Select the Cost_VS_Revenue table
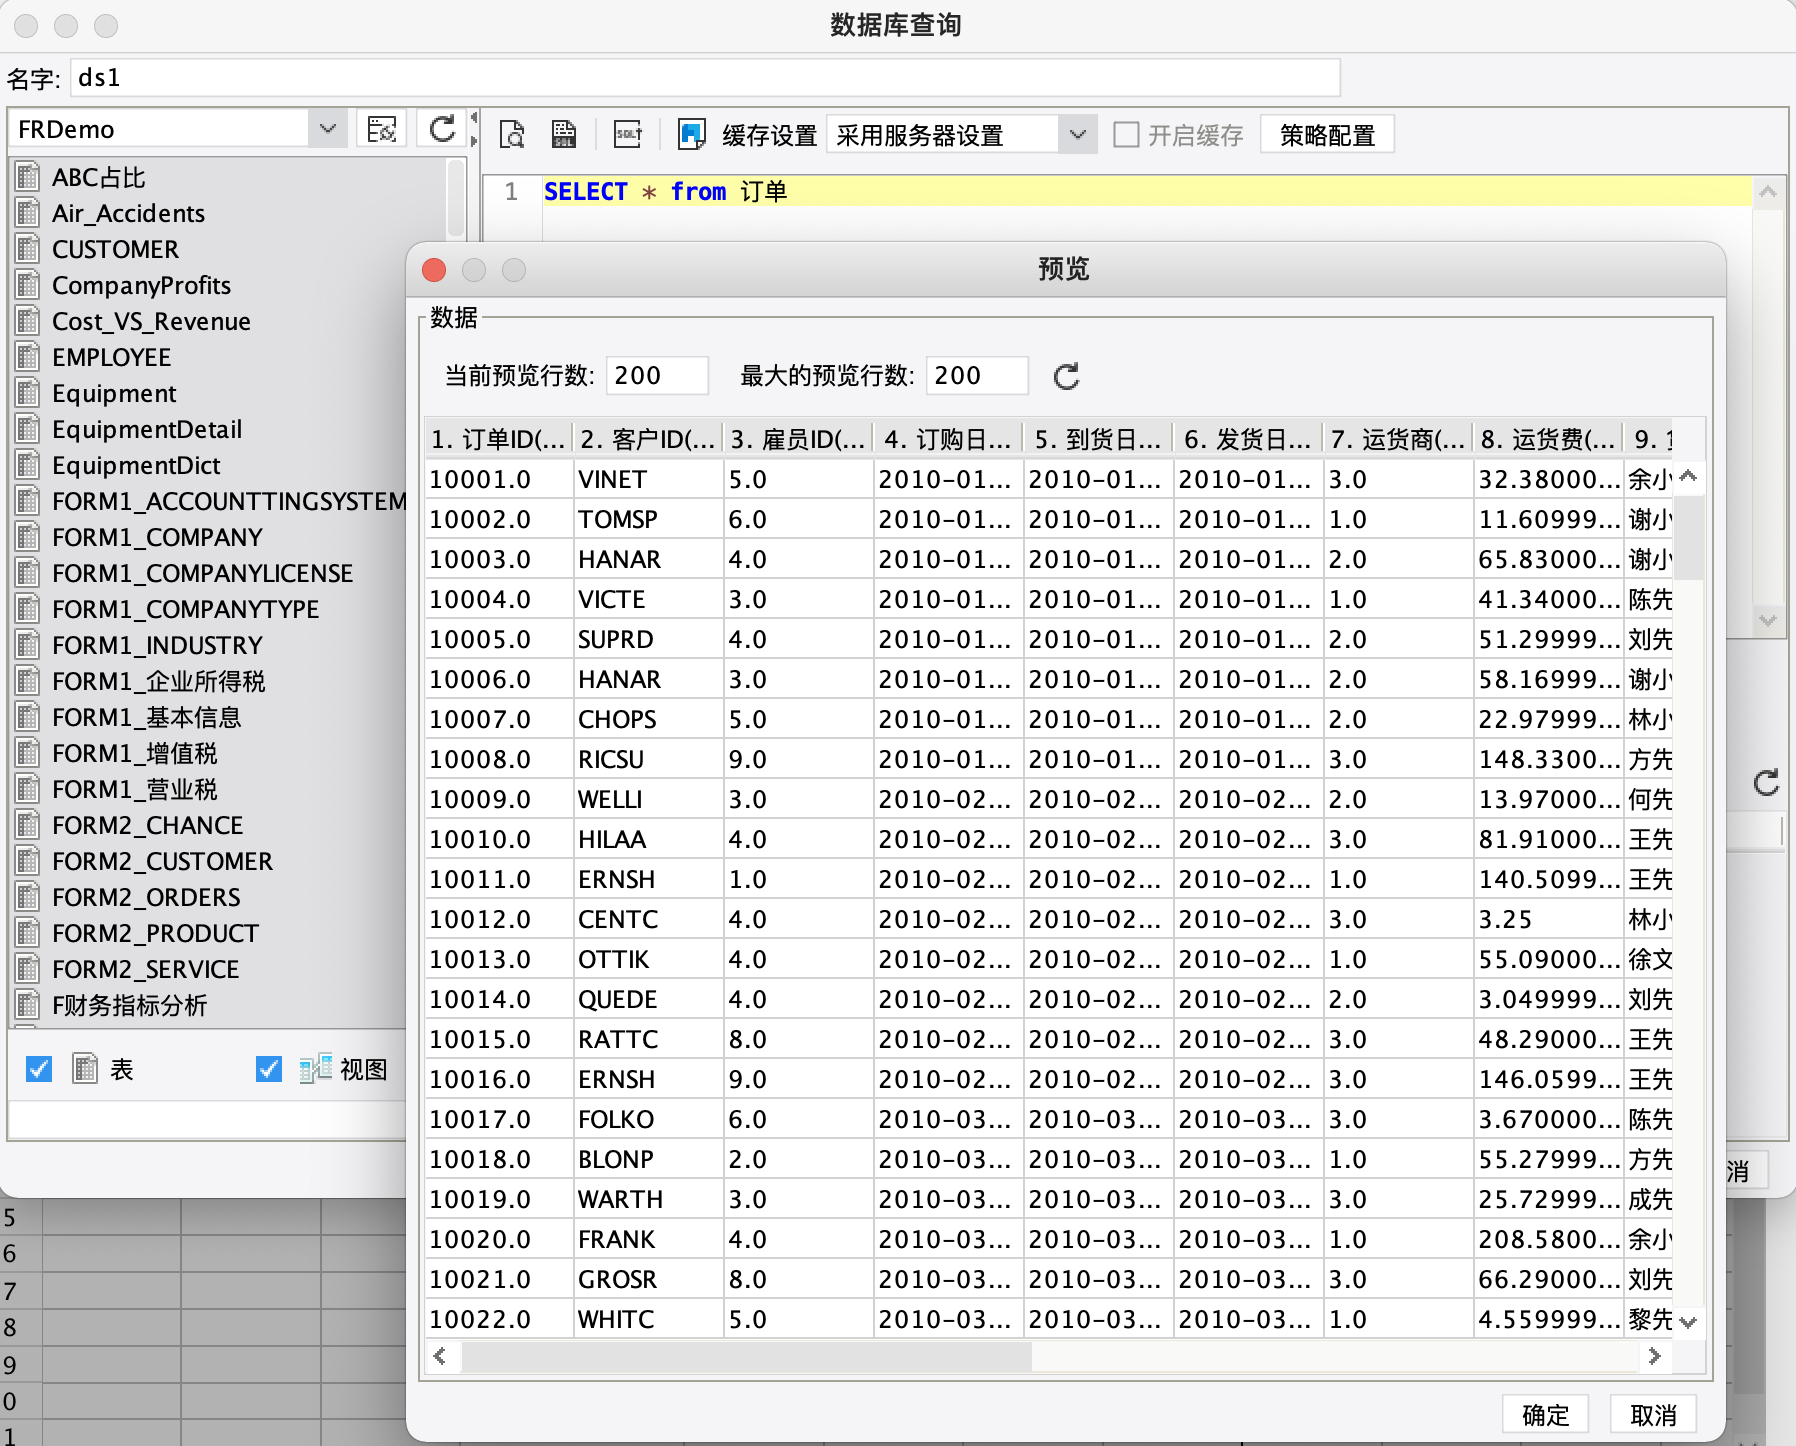1796x1446 pixels. tap(151, 321)
